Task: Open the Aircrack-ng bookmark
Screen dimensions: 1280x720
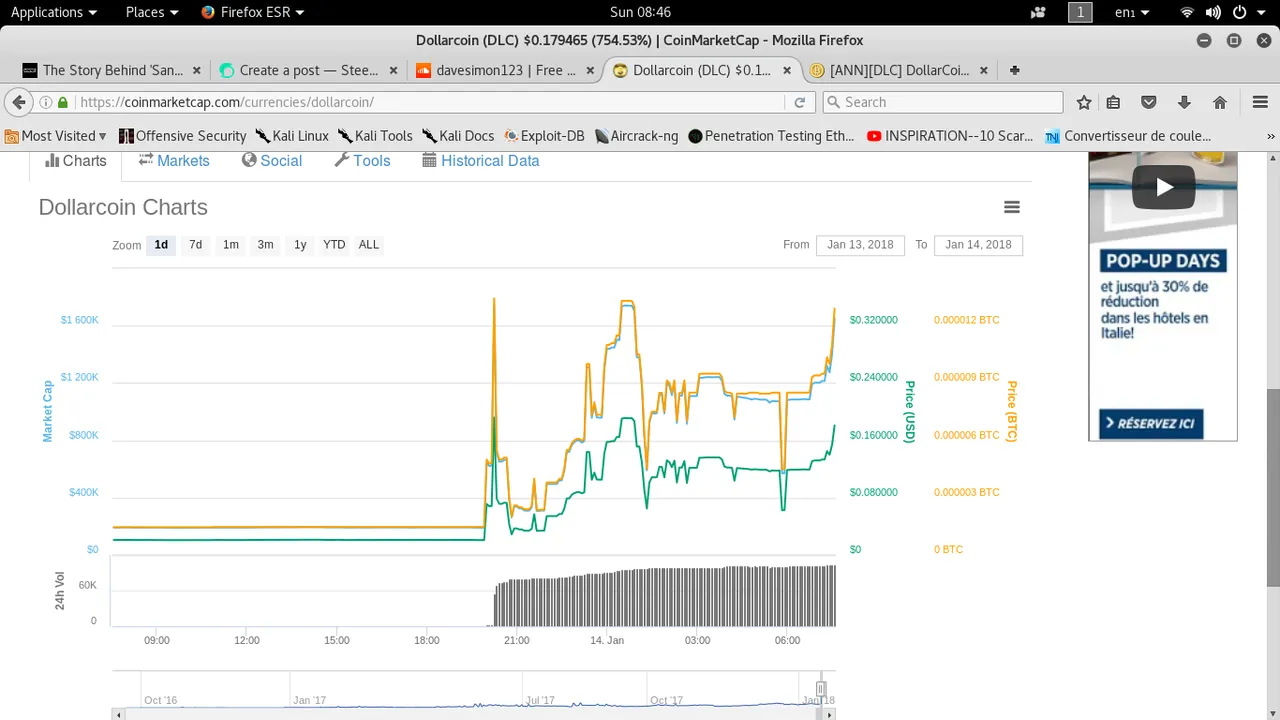Action: pos(637,136)
